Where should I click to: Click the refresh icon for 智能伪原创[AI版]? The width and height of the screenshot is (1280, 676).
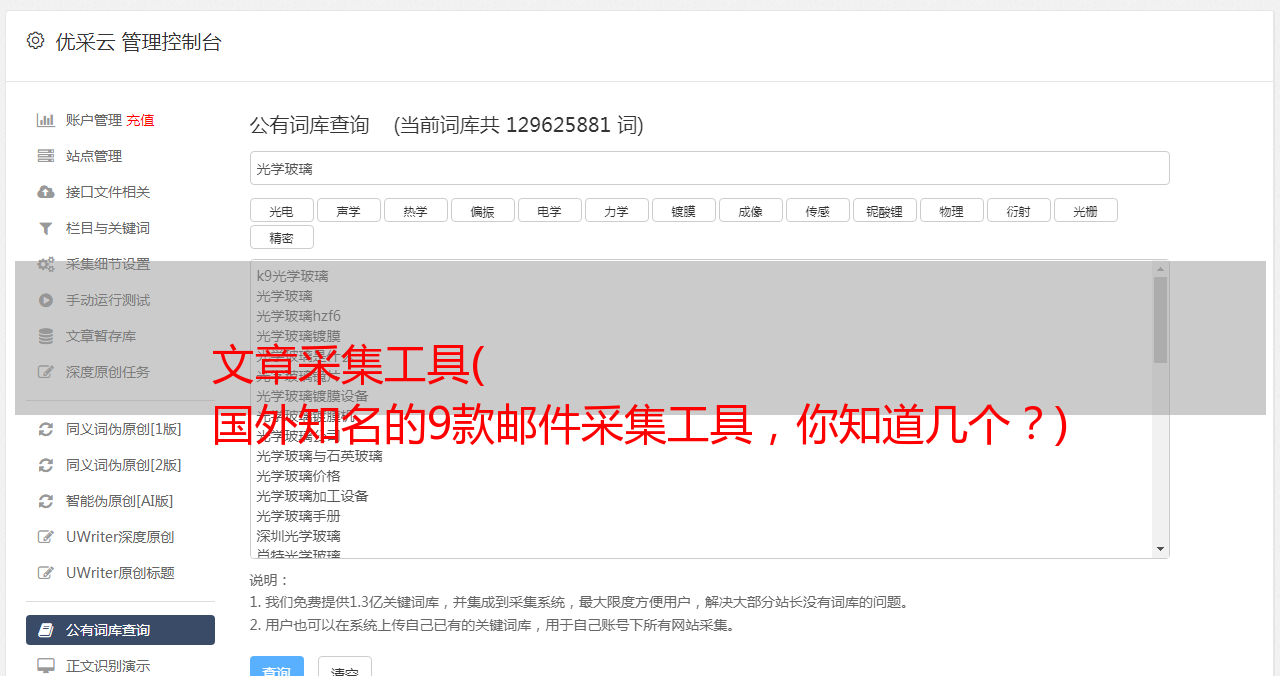point(46,501)
